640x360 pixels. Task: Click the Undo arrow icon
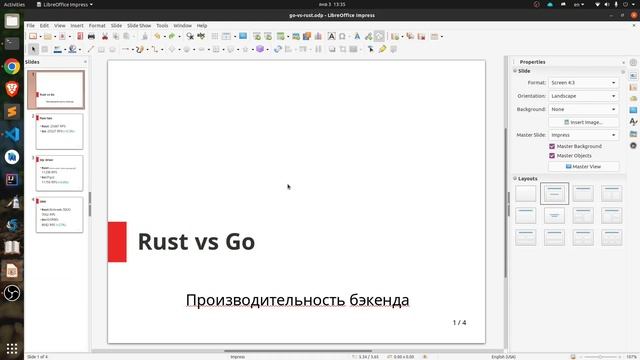click(x=158, y=36)
